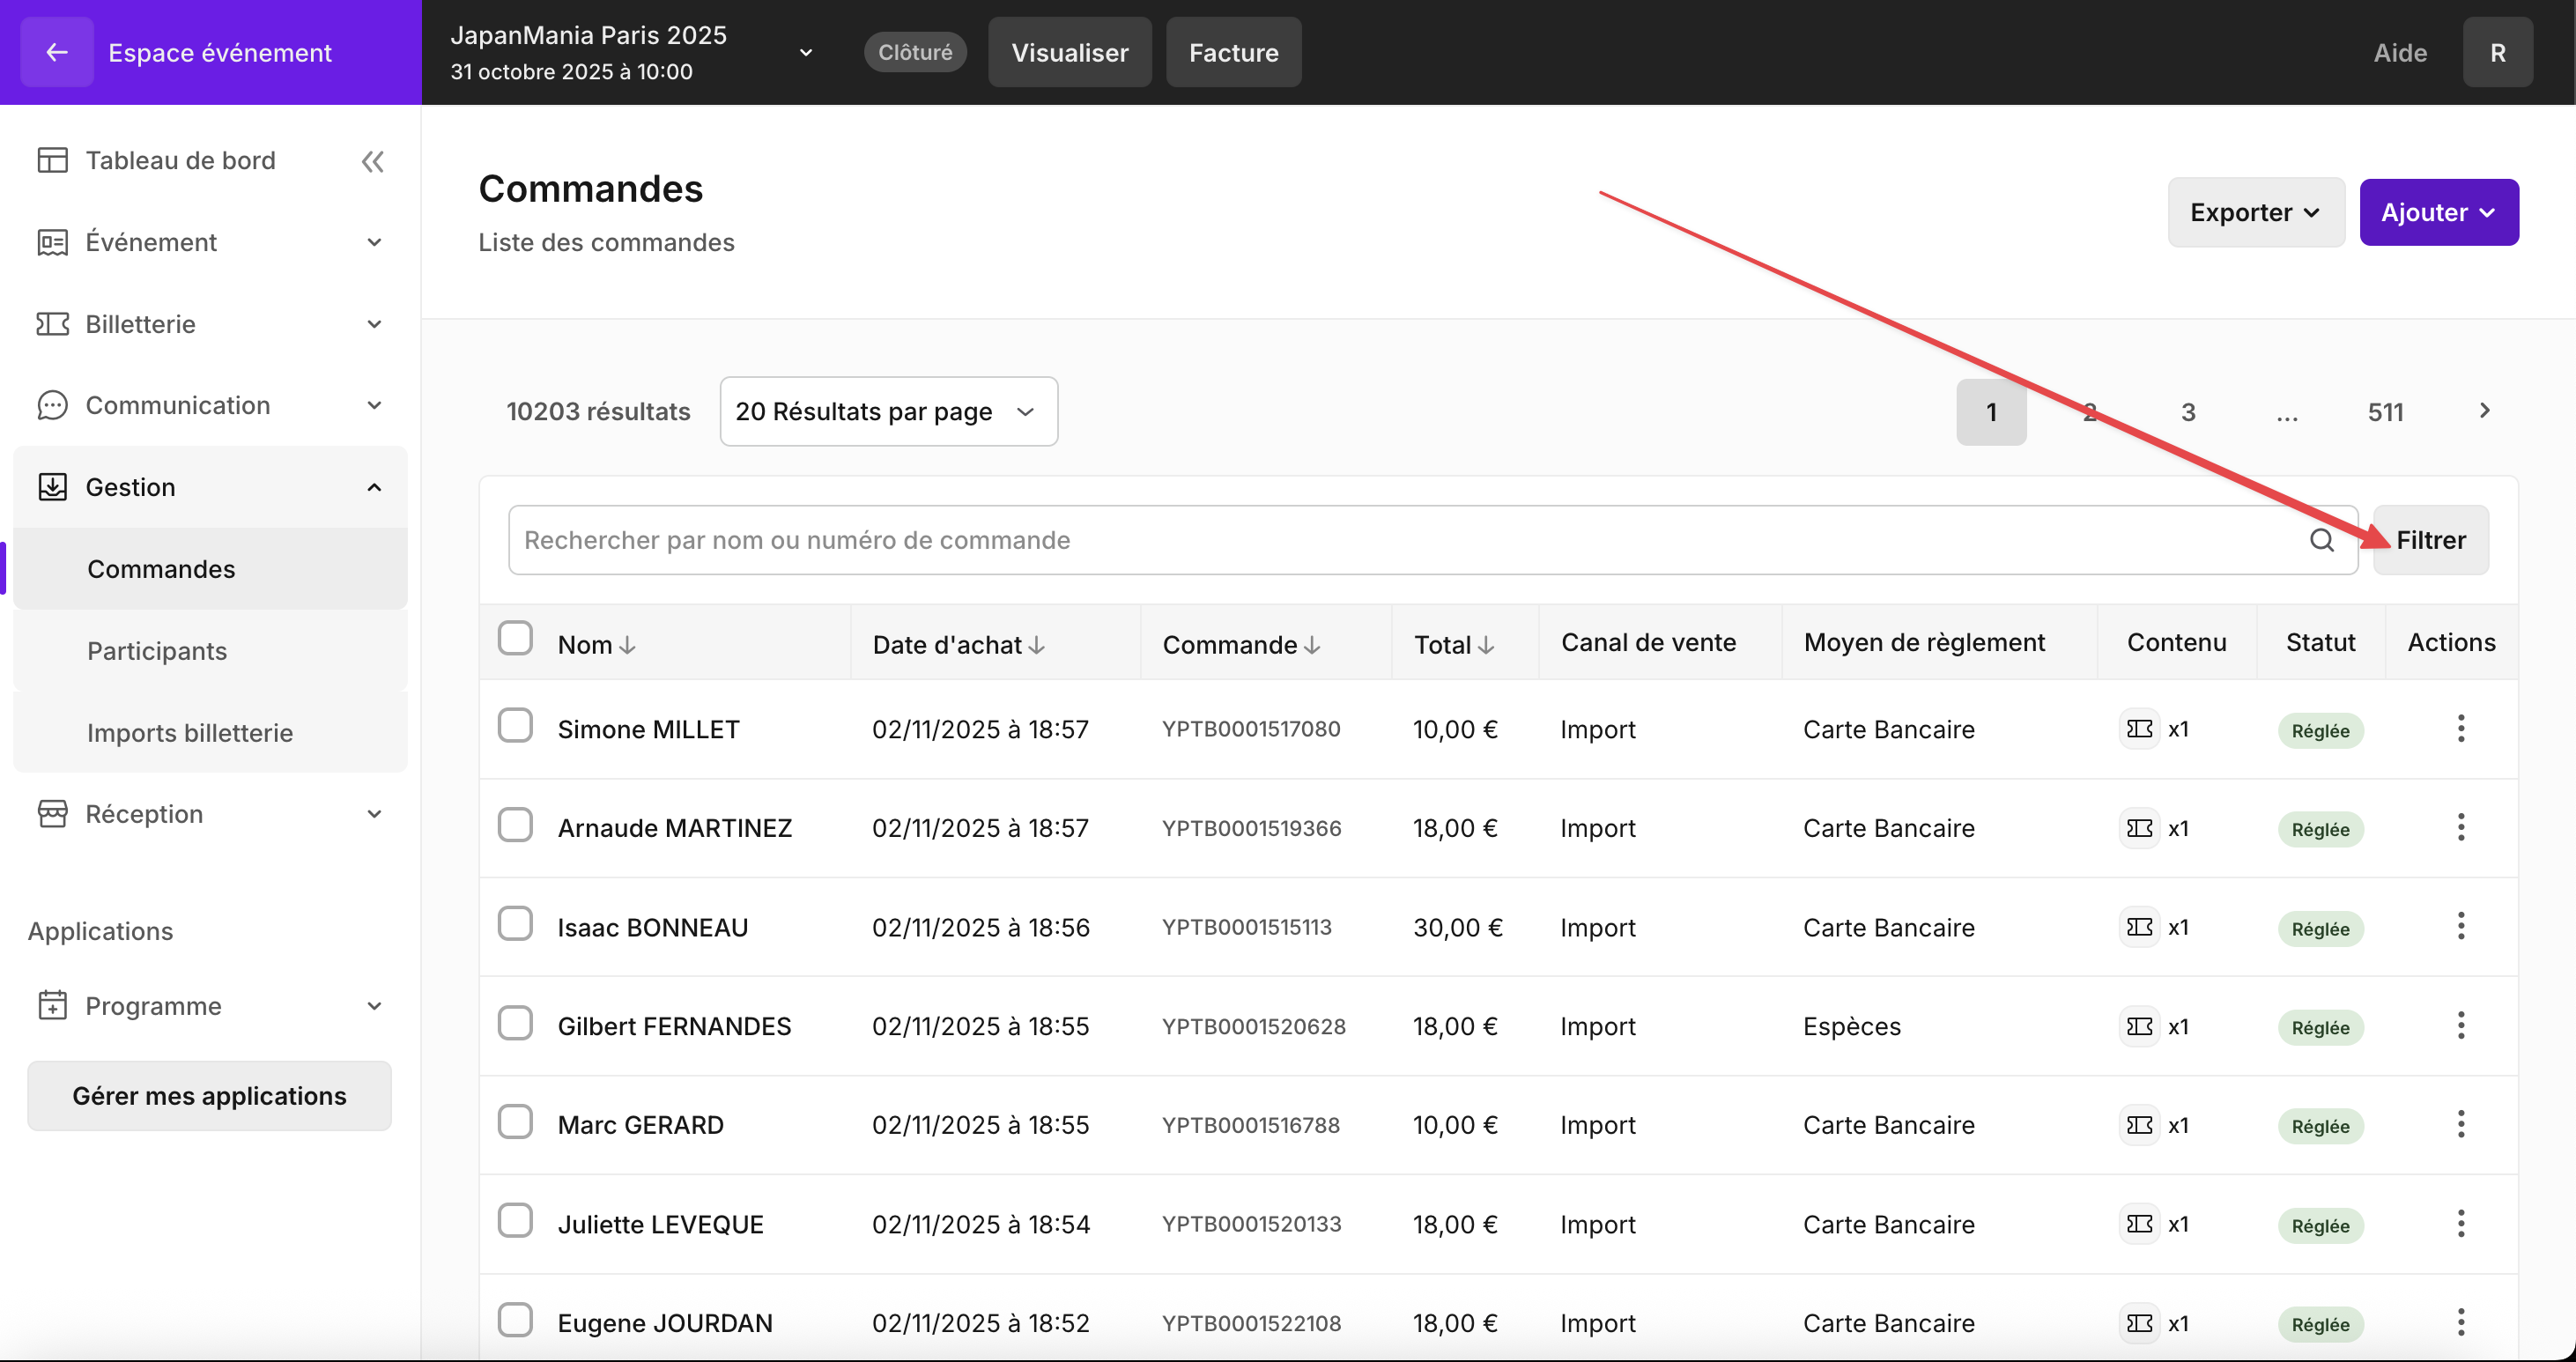This screenshot has height=1362, width=2576.
Task: Go to Imports billetterie
Action: [190, 733]
